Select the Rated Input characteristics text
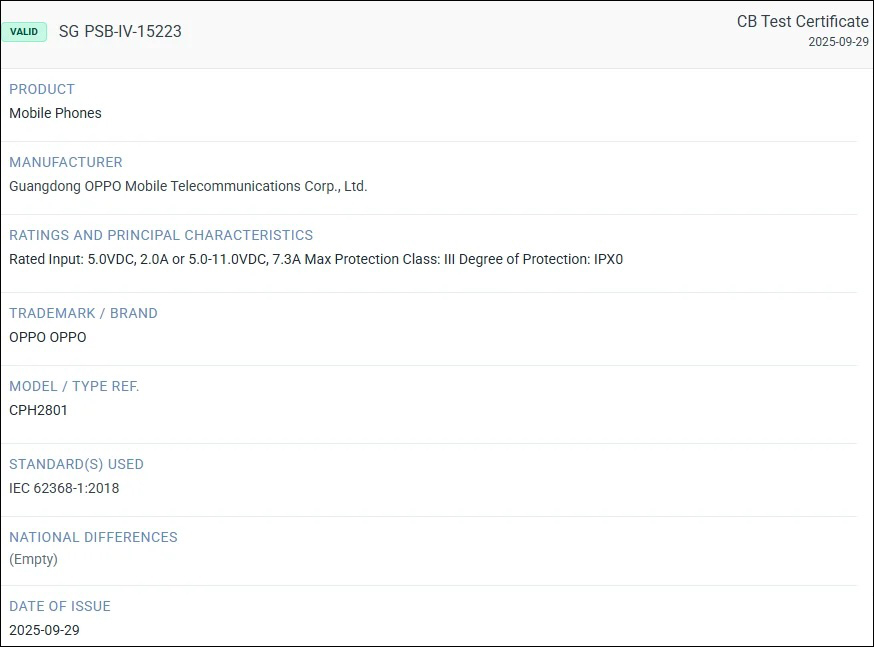The image size is (874, 647). [316, 259]
